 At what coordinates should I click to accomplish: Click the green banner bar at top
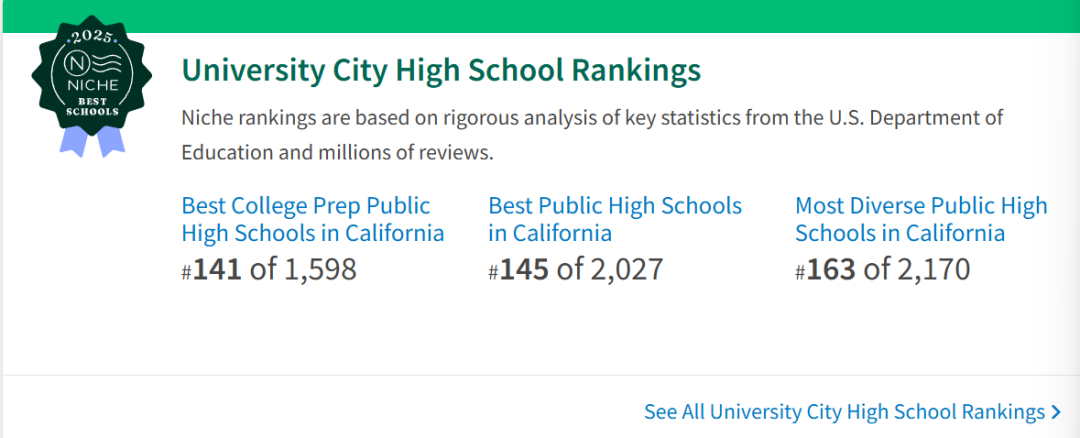[x=540, y=16]
